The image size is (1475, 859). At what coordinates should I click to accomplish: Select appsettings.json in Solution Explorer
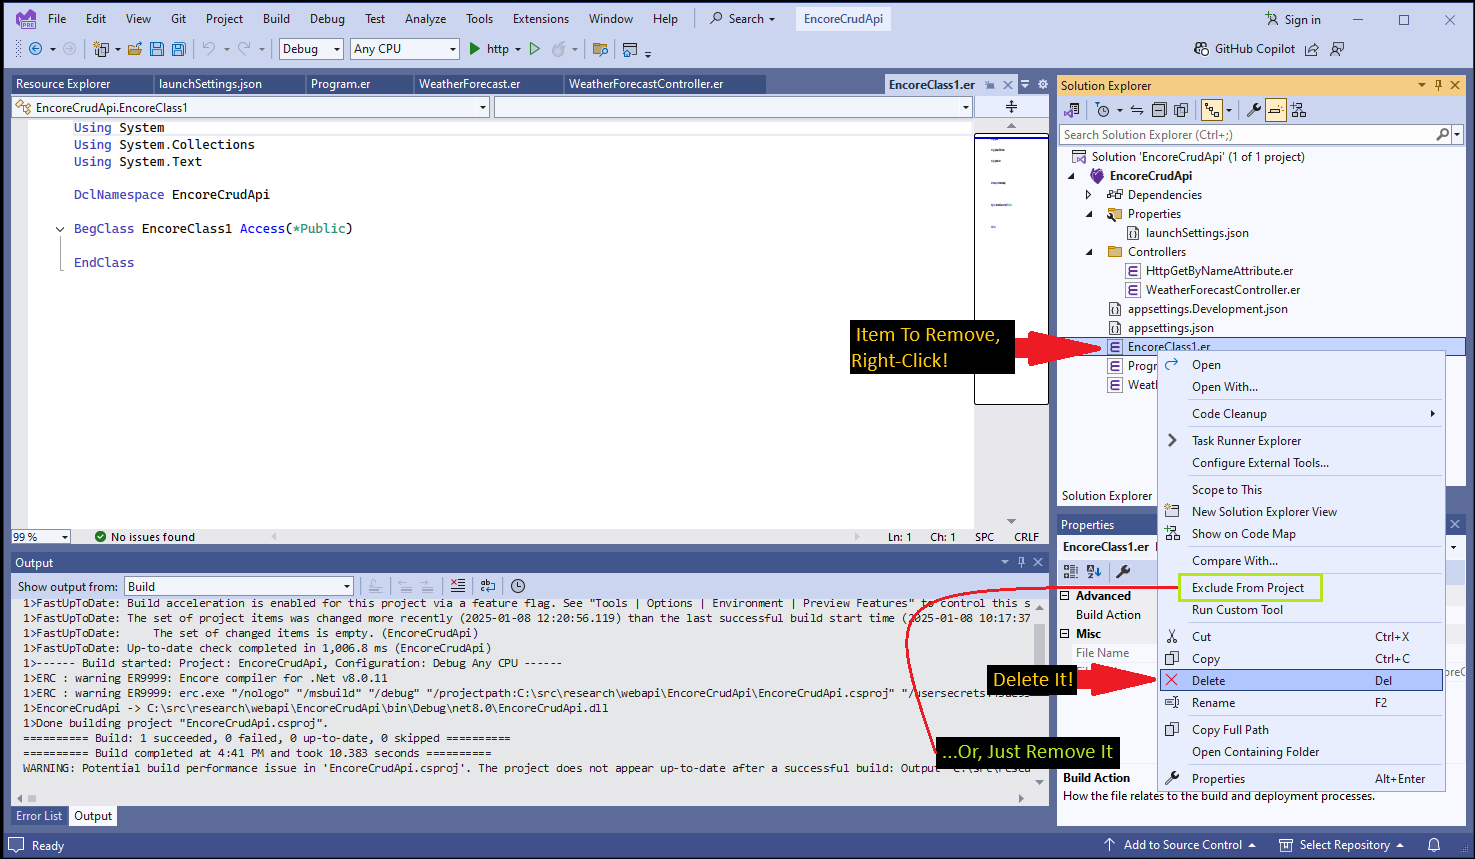(x=1170, y=328)
